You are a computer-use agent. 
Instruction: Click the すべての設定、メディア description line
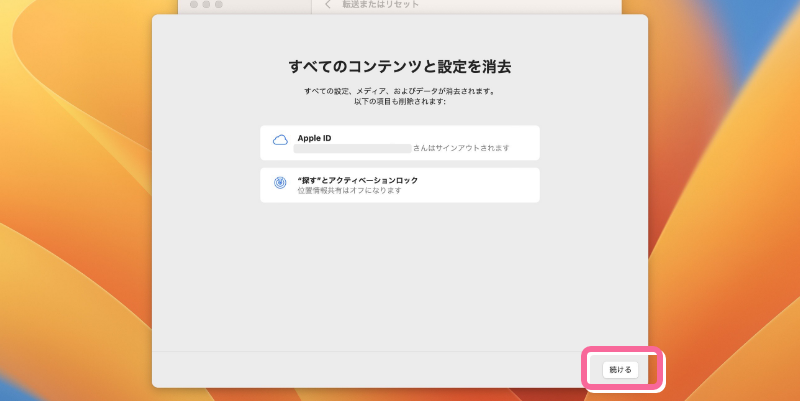point(400,91)
